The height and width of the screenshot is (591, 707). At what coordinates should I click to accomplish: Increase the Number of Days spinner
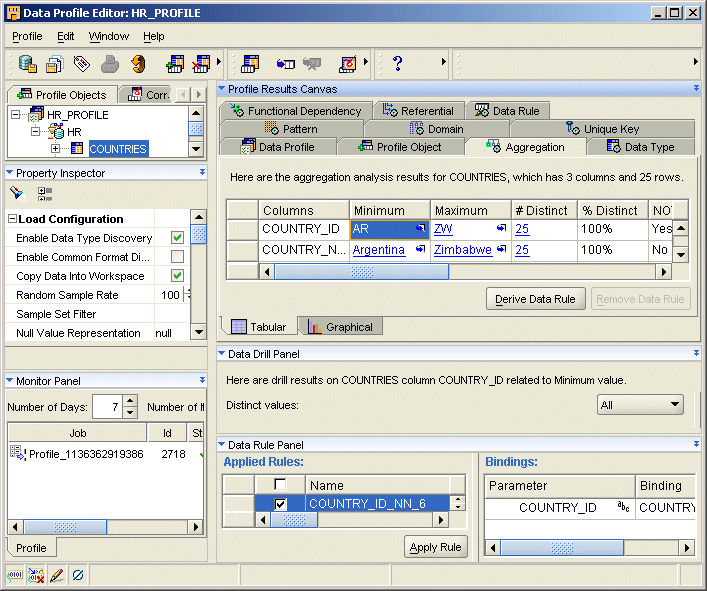[130, 401]
